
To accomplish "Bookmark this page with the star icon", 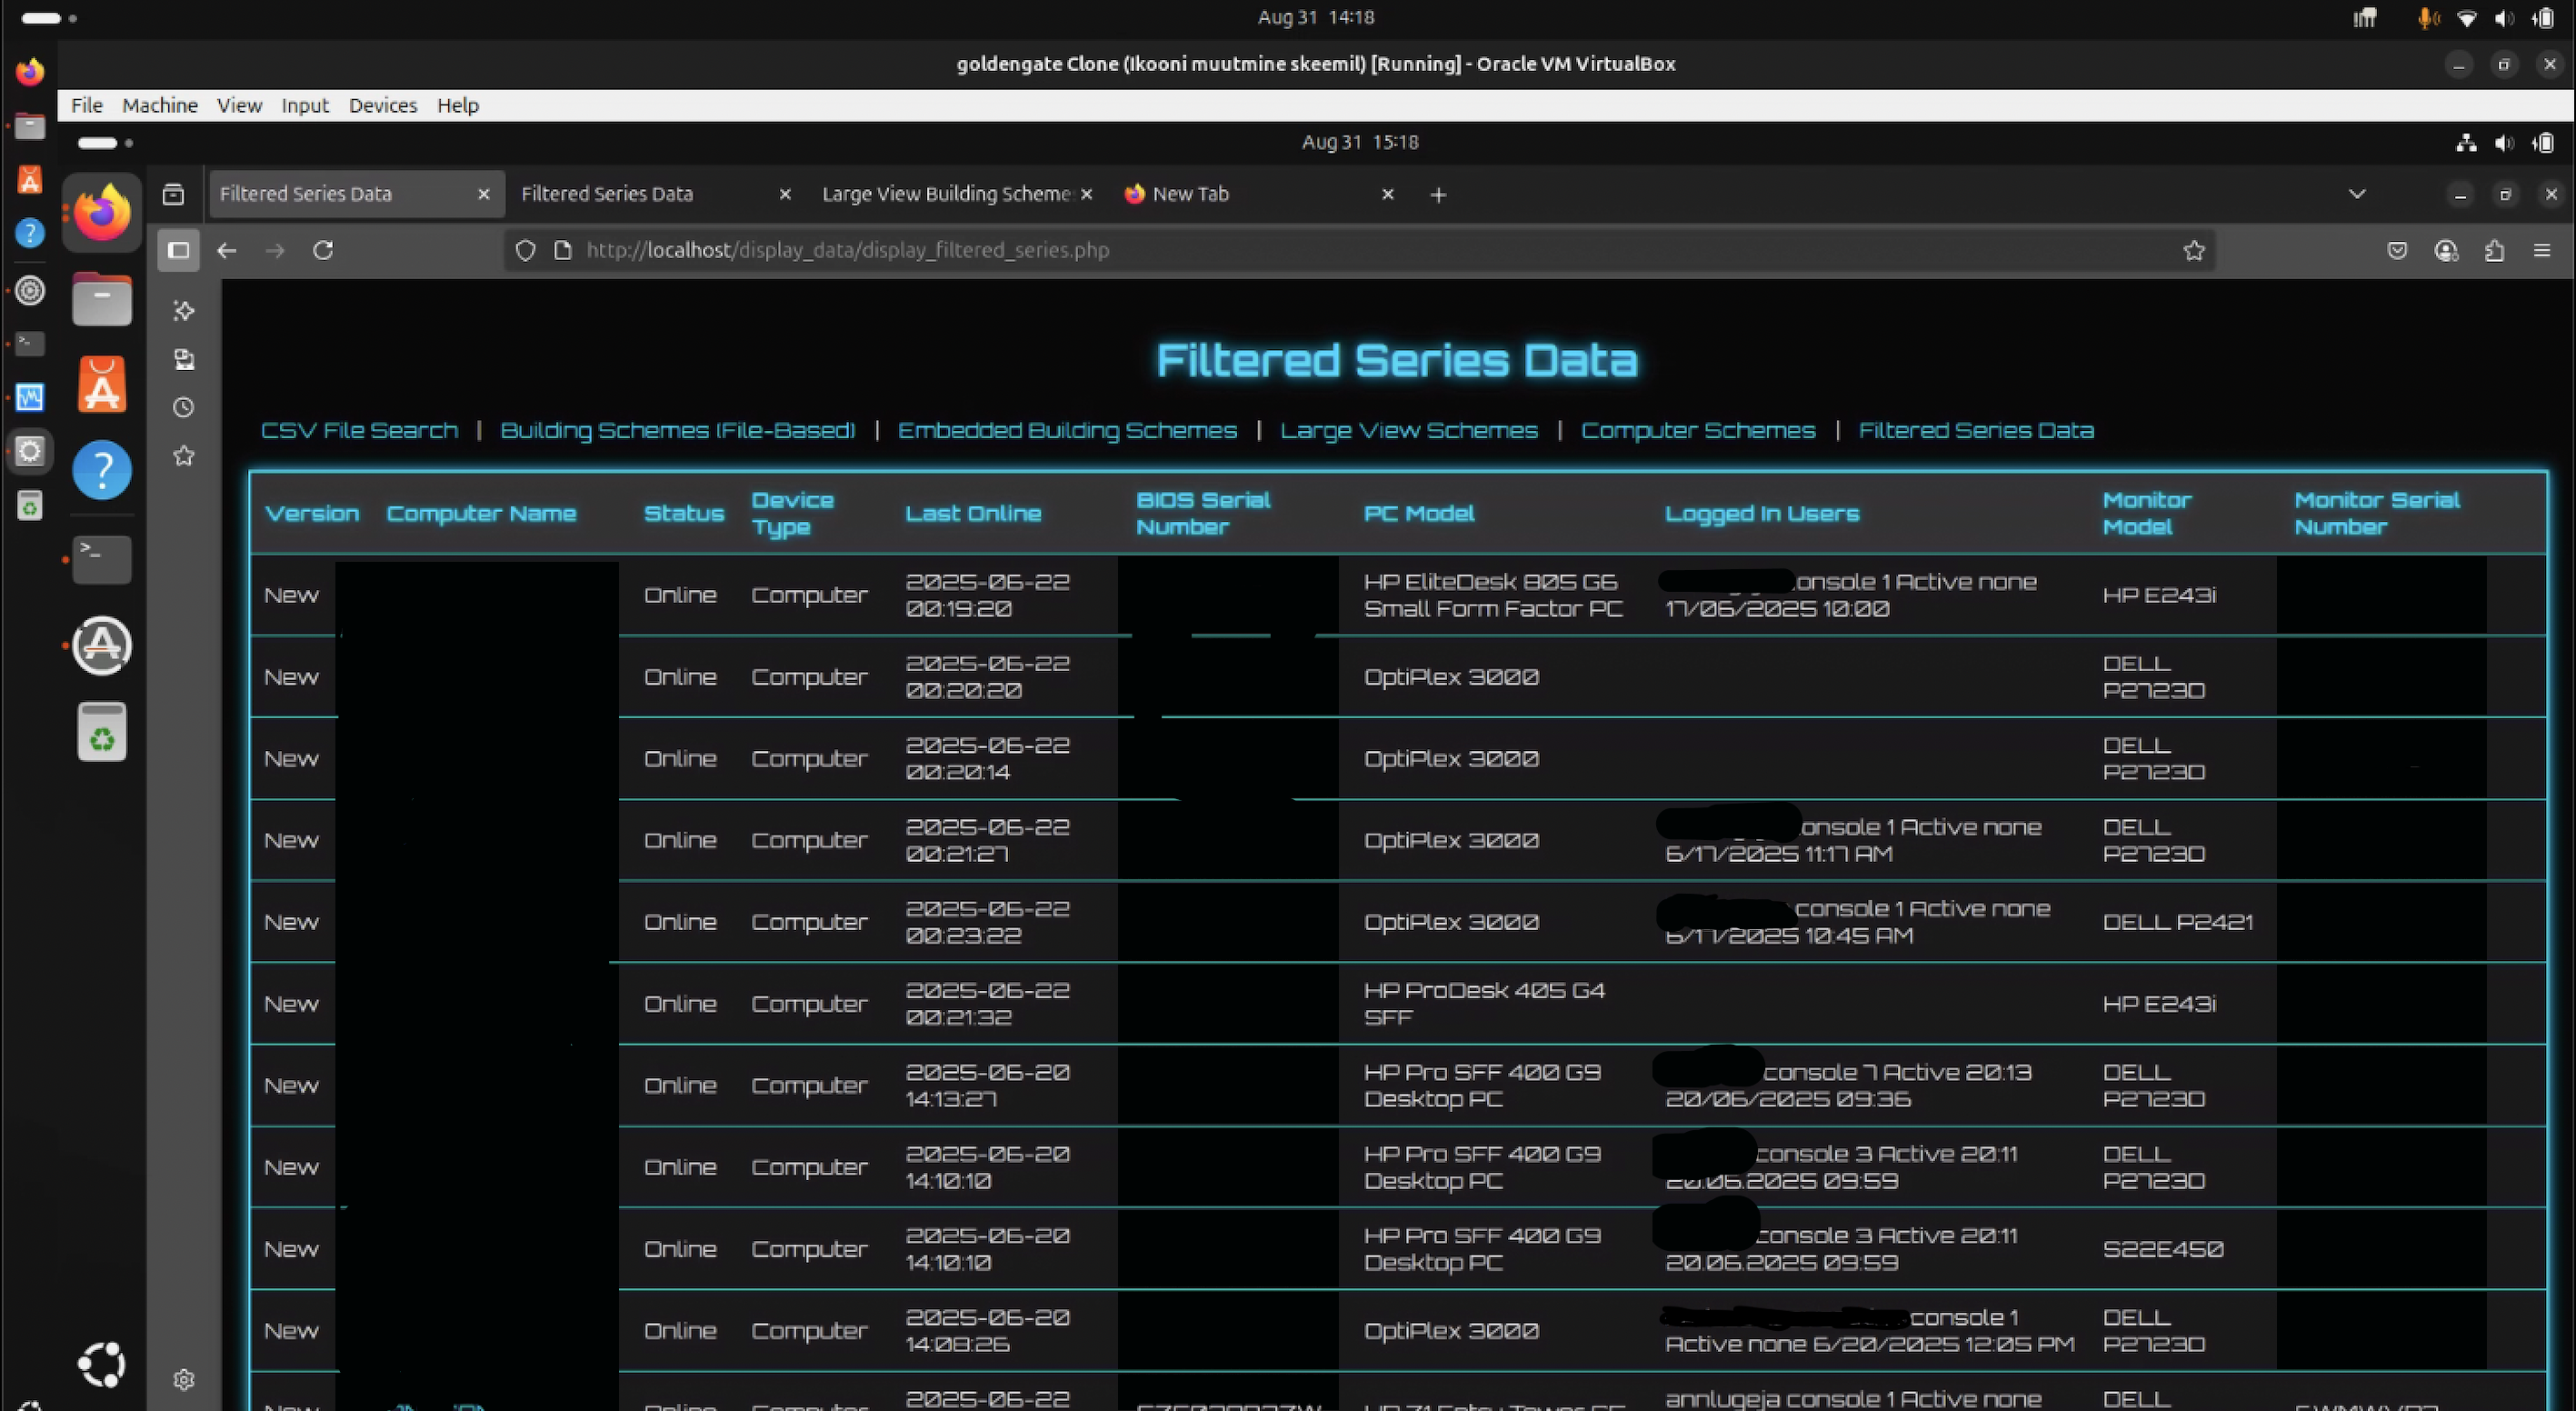I will tap(2194, 250).
